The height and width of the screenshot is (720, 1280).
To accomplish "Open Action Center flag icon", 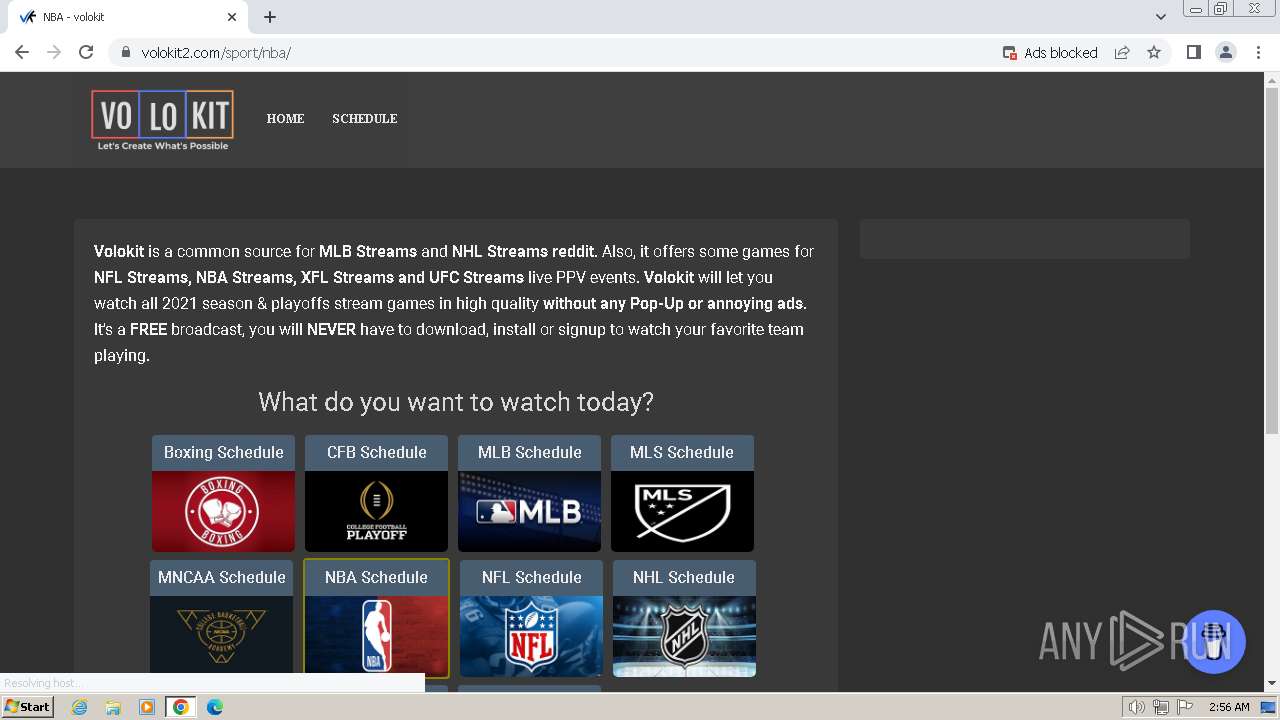I will pyautogui.click(x=1185, y=707).
